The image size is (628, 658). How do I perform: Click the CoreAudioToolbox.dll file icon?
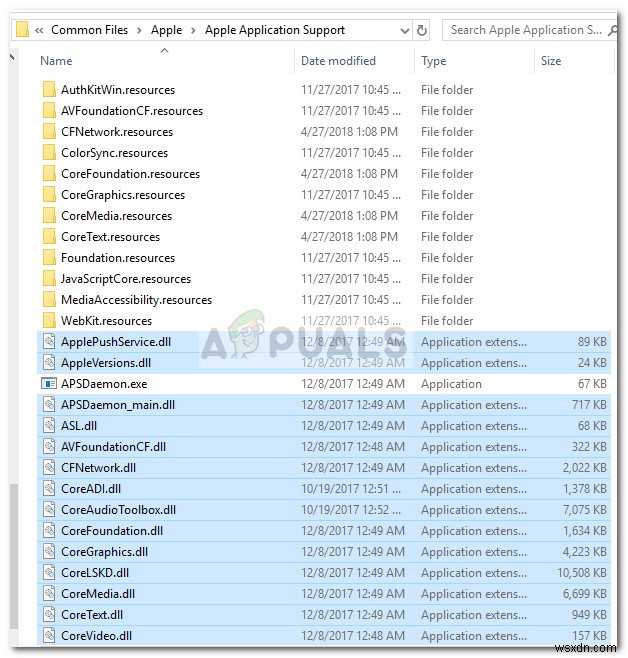49,509
